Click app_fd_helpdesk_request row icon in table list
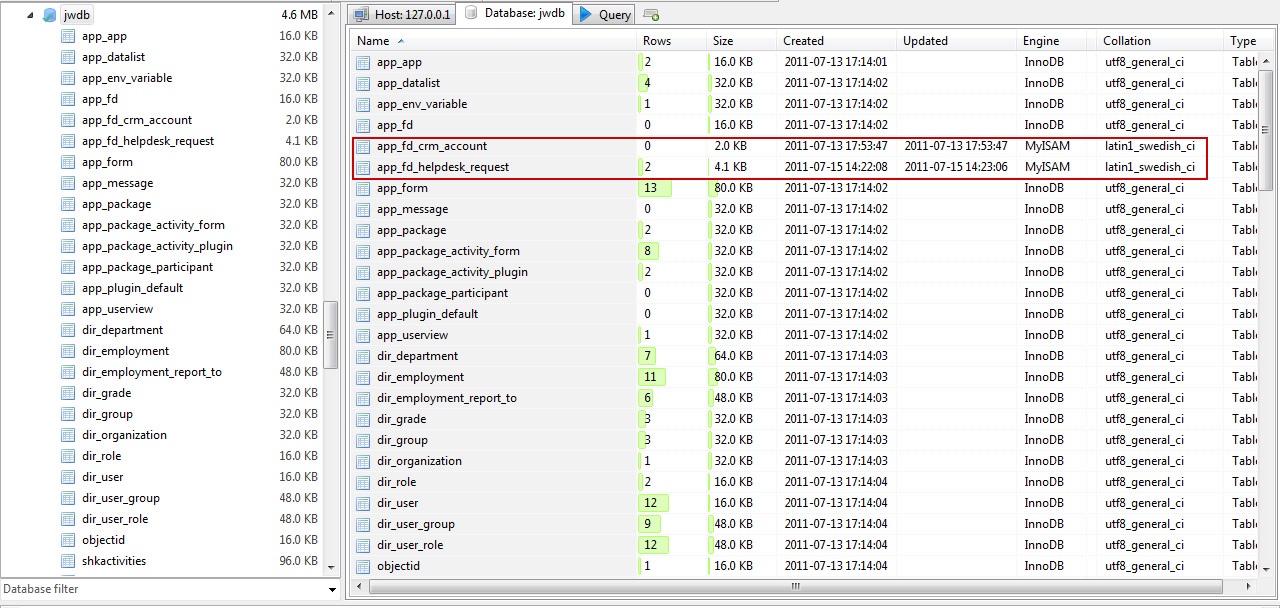Screen dimensions: 1280x608 (x=363, y=167)
